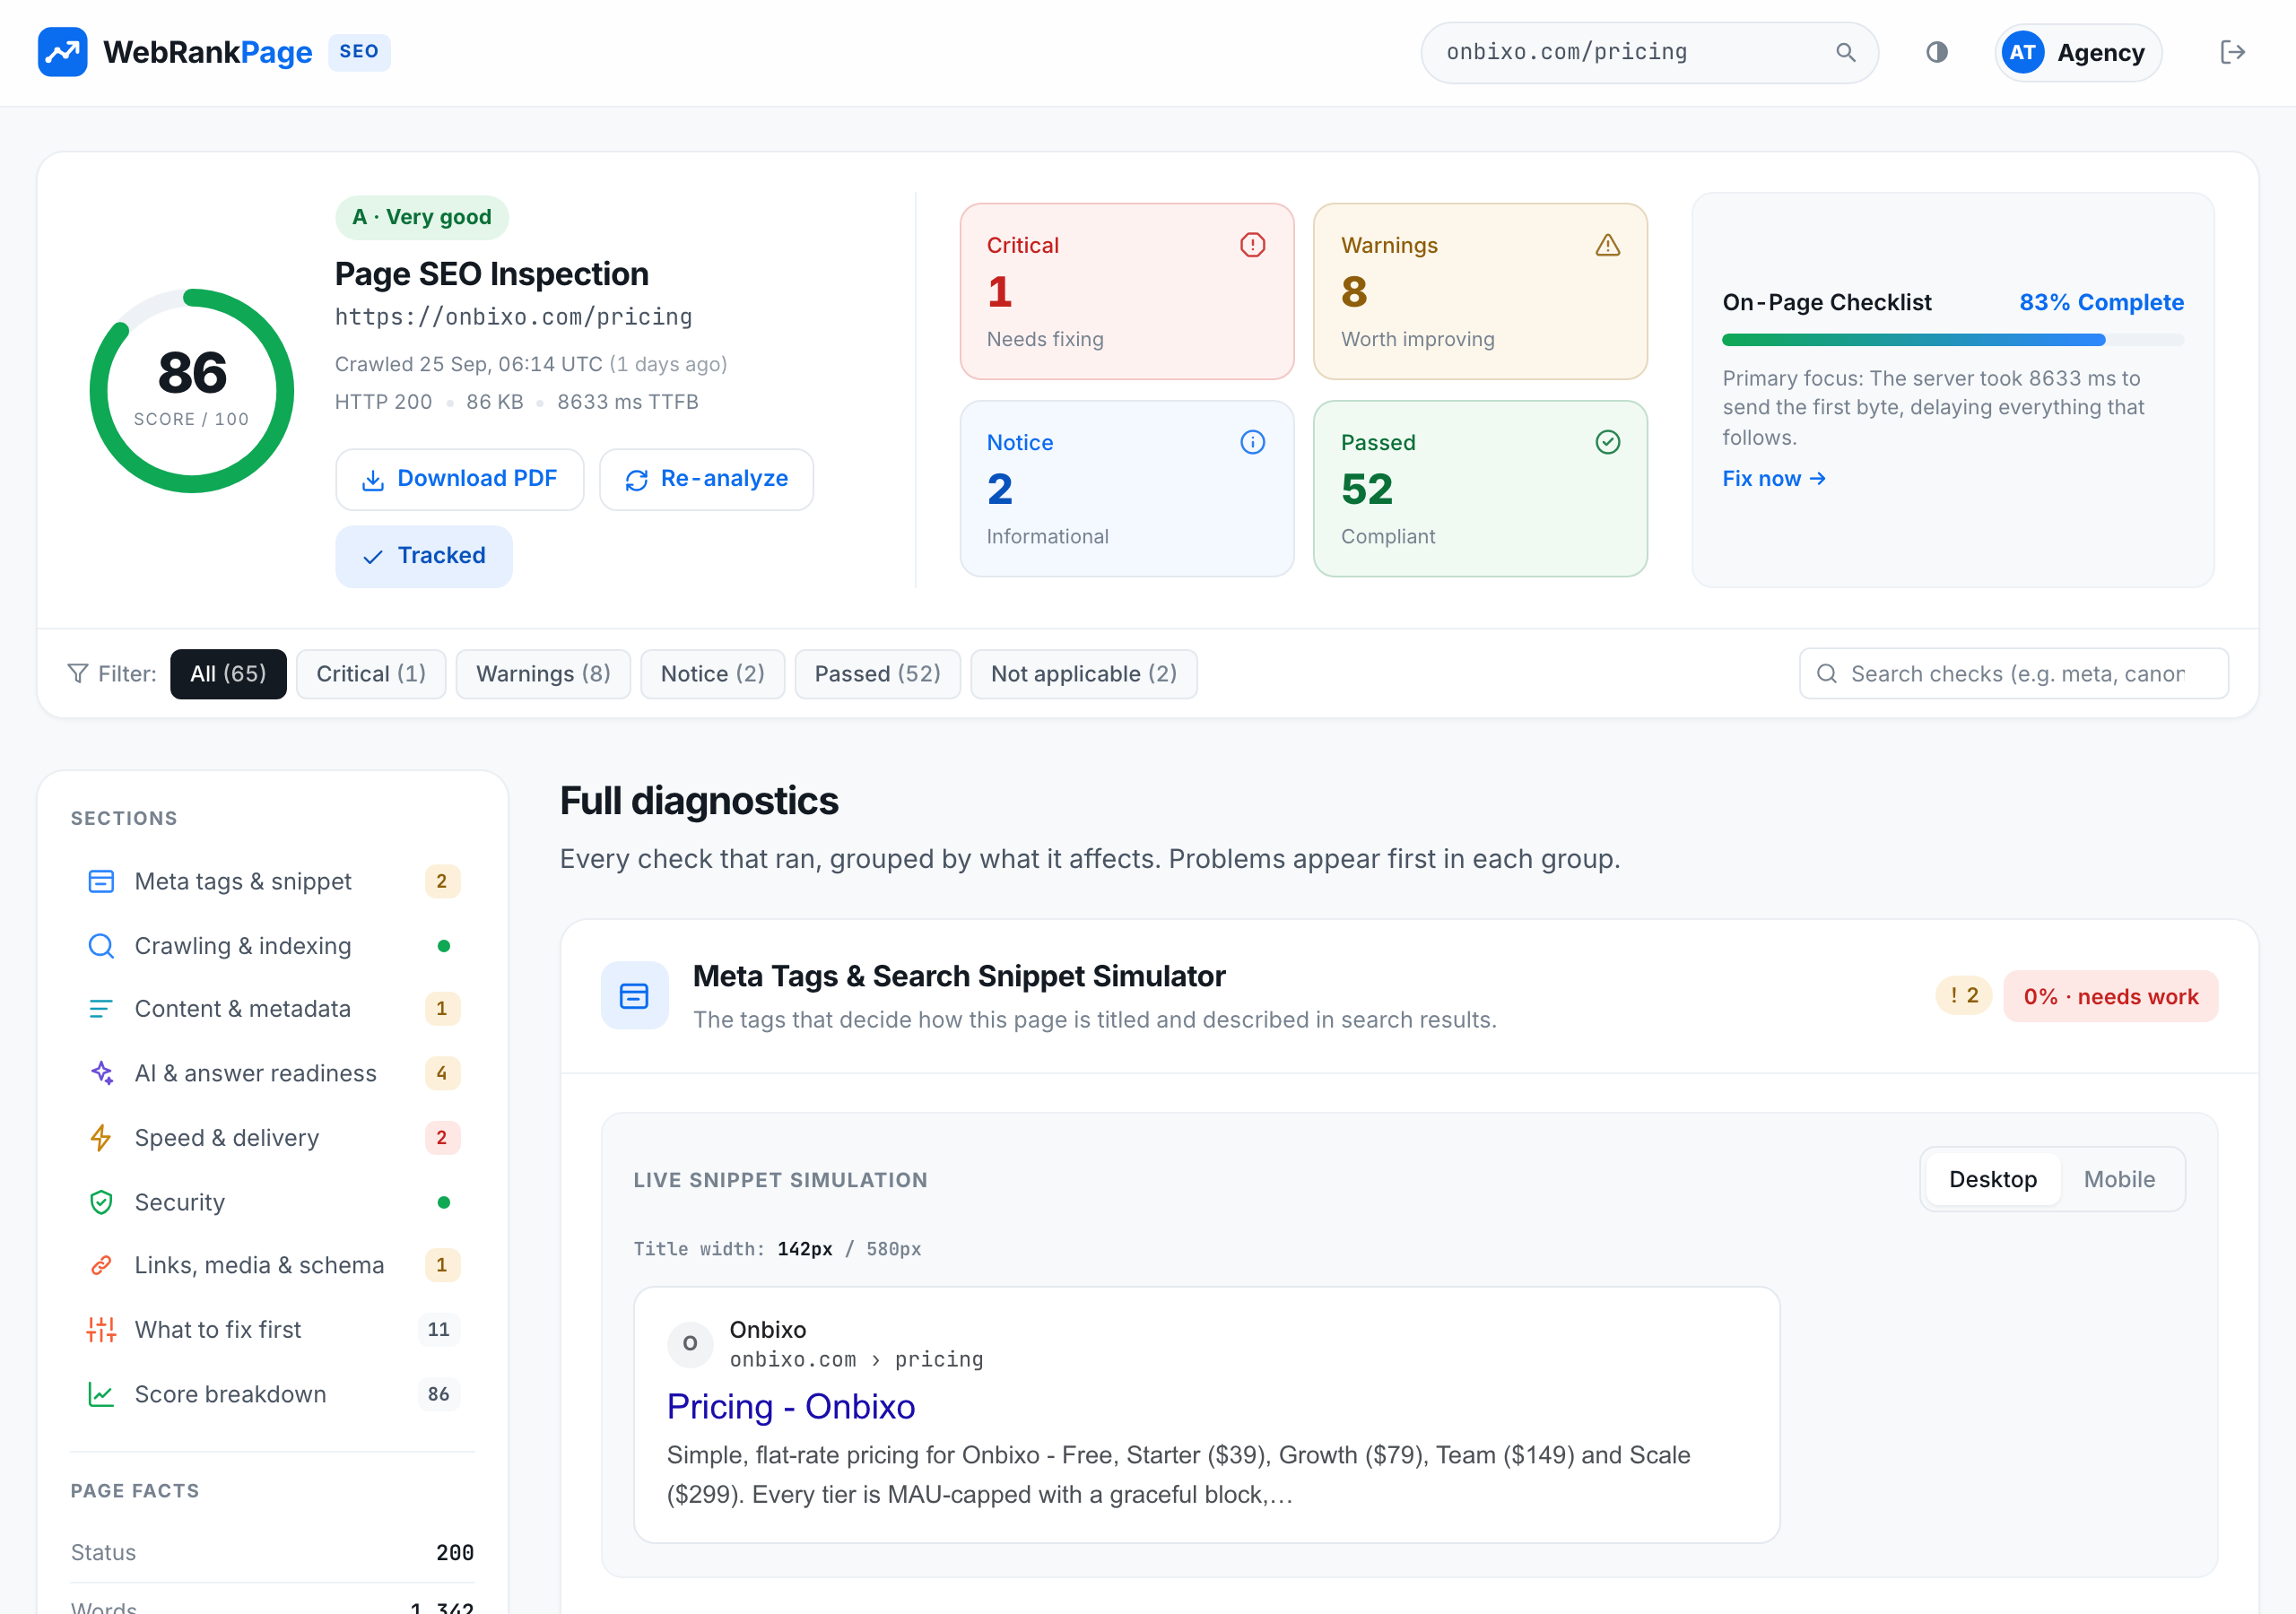Click the checkmark icon in Passed card
This screenshot has width=2296, height=1614.
(1607, 442)
